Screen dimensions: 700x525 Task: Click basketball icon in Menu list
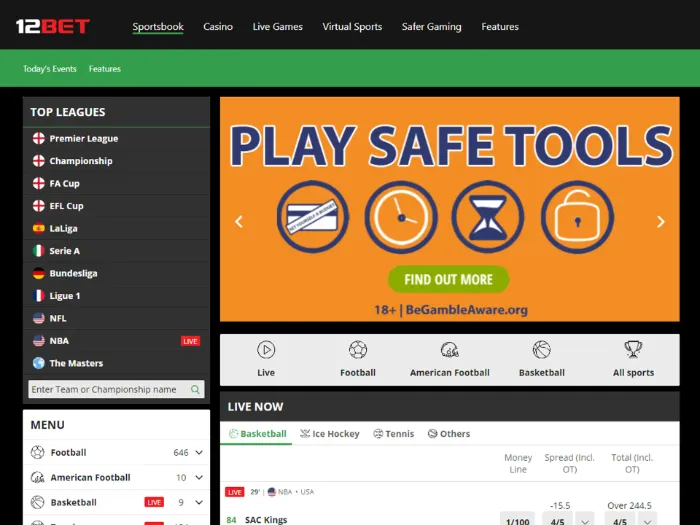tap(38, 502)
